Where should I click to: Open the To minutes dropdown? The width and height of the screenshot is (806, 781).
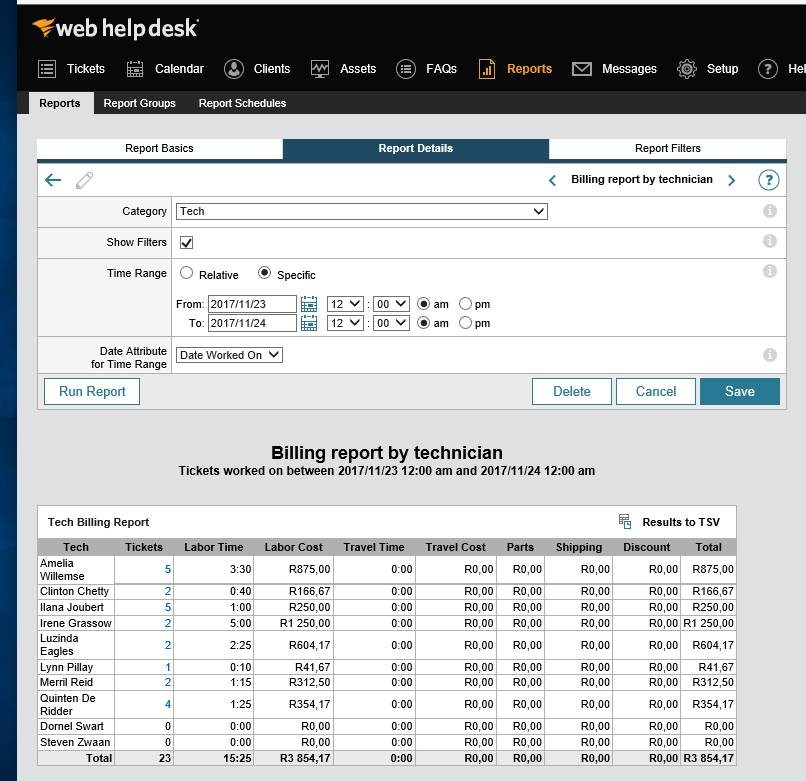click(391, 323)
